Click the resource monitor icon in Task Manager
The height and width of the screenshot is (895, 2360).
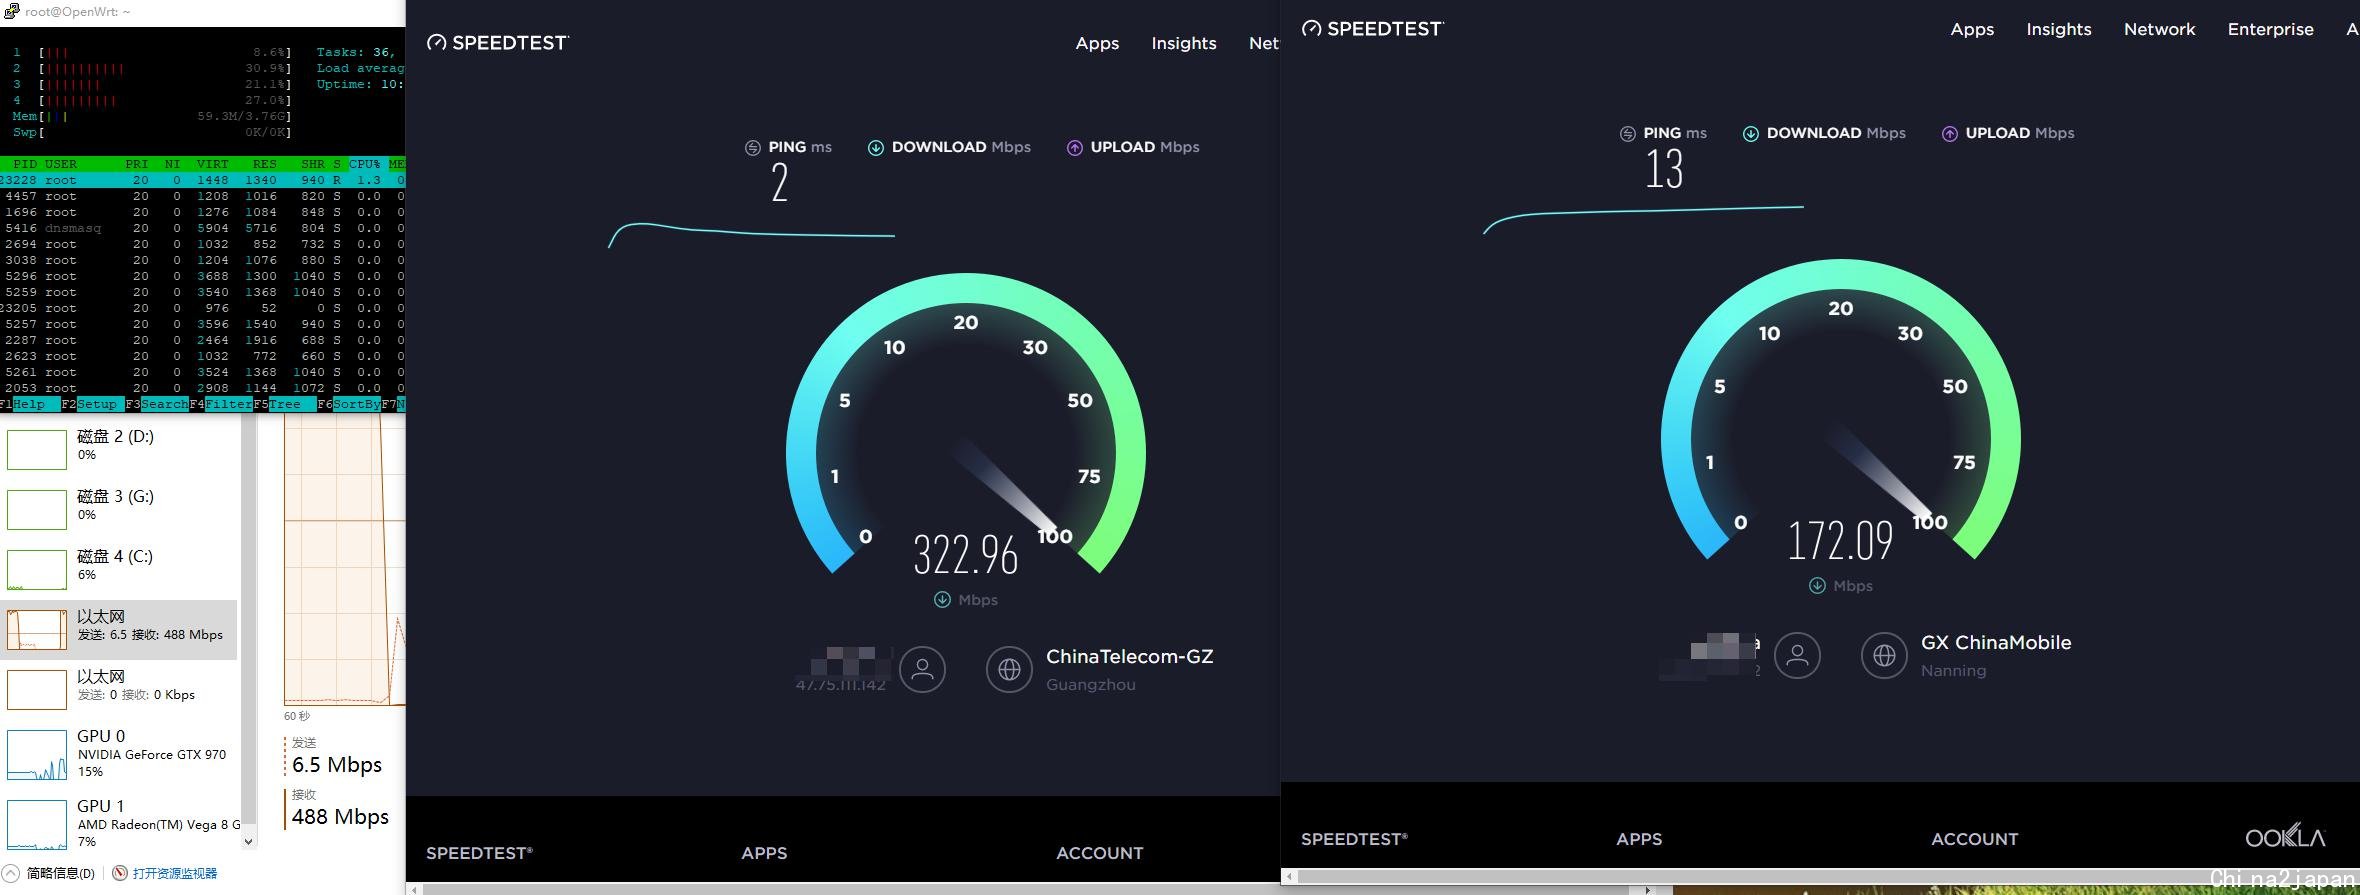click(120, 873)
